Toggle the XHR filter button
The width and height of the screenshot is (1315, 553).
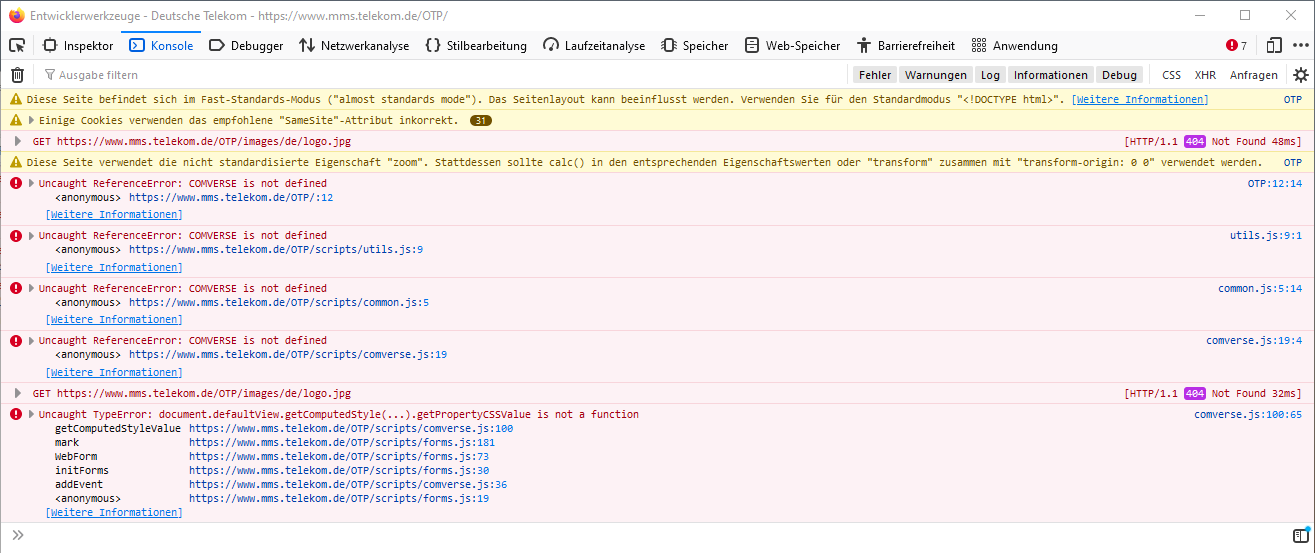pyautogui.click(x=1205, y=75)
